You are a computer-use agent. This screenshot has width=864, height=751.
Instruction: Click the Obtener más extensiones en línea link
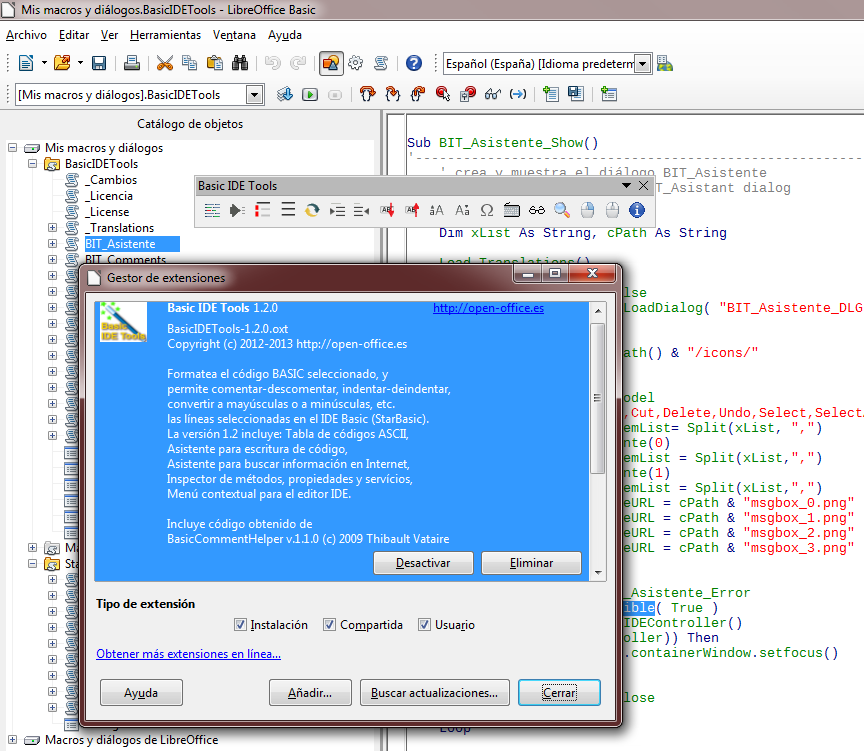[x=188, y=654]
